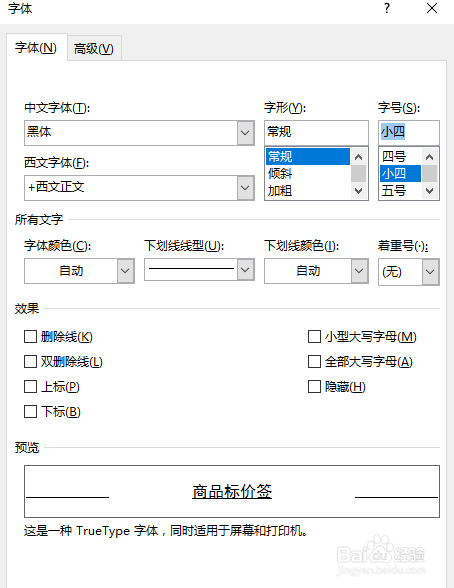Toggle the 上标 checkbox
The width and height of the screenshot is (454, 588).
click(x=30, y=387)
